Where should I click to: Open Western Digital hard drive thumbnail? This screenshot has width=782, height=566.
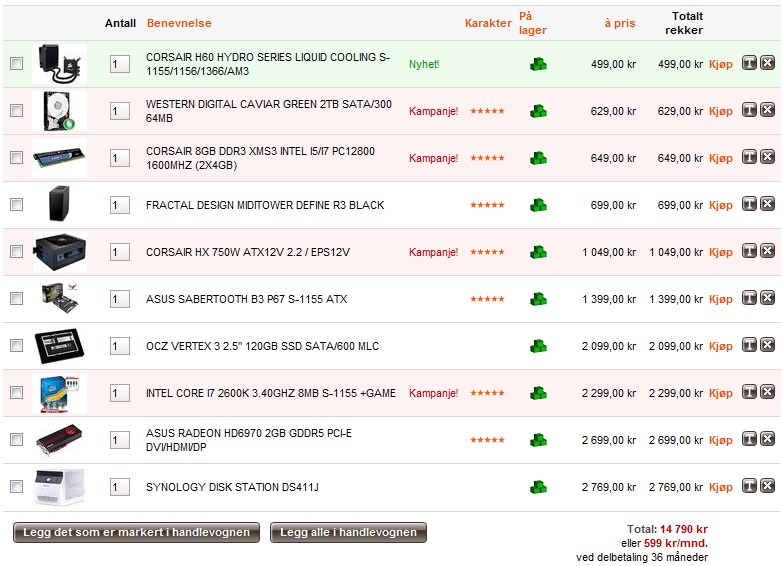(x=59, y=111)
